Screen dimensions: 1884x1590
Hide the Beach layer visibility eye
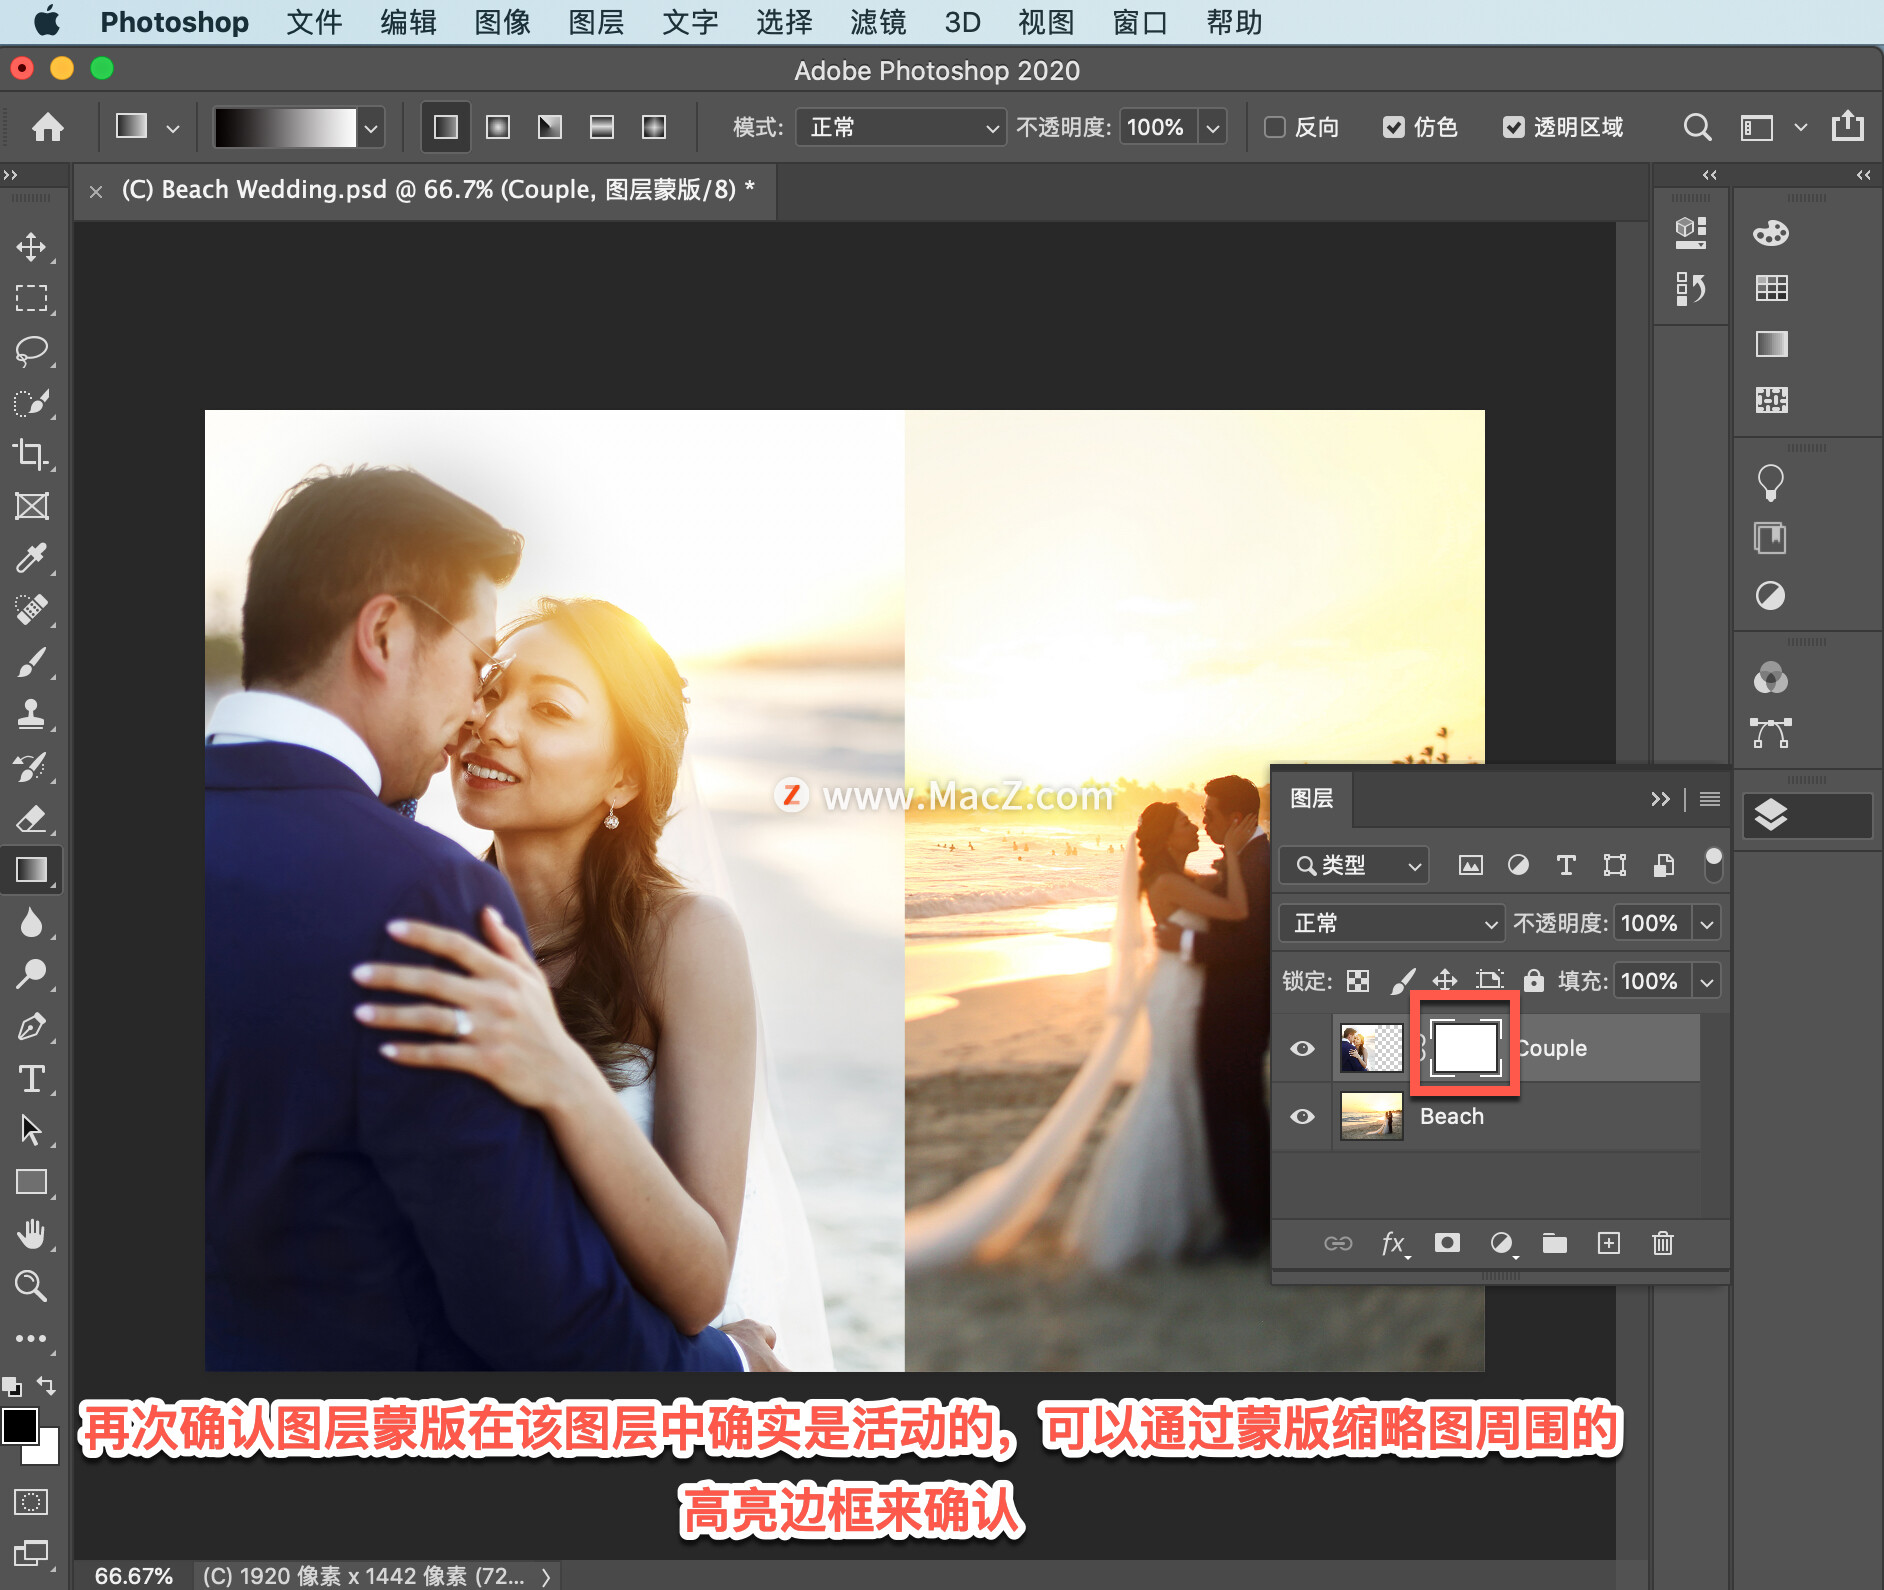(x=1302, y=1116)
